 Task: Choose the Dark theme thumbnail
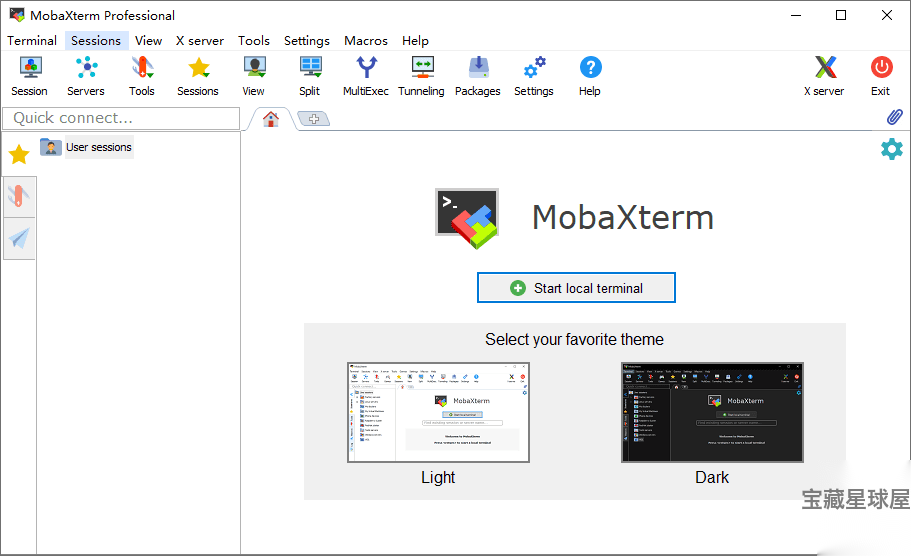pyautogui.click(x=712, y=412)
